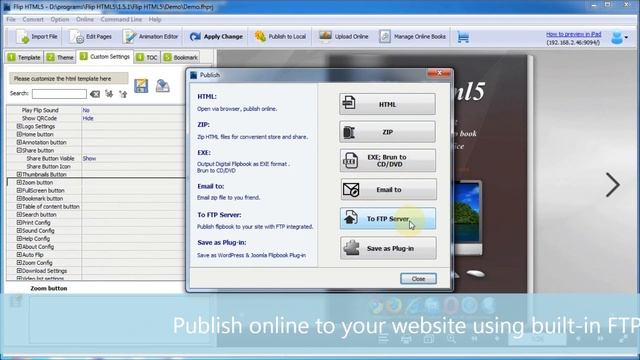
Task: Expand the Search button node
Action: pyautogui.click(x=19, y=214)
